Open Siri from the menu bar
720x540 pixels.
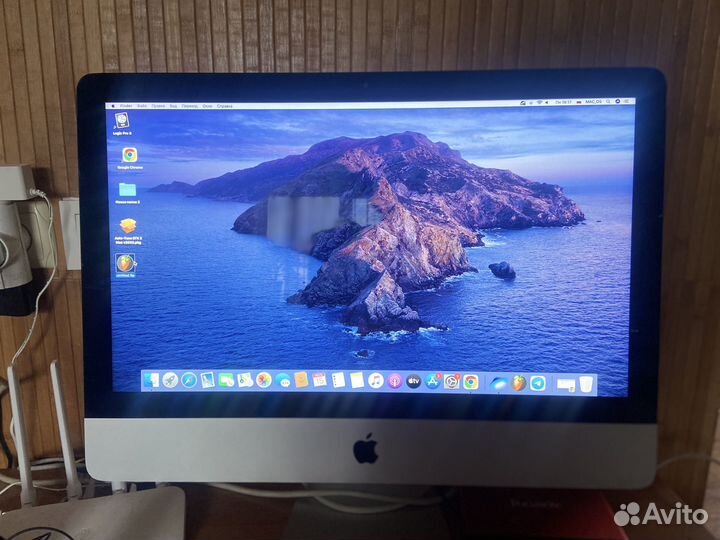click(618, 101)
